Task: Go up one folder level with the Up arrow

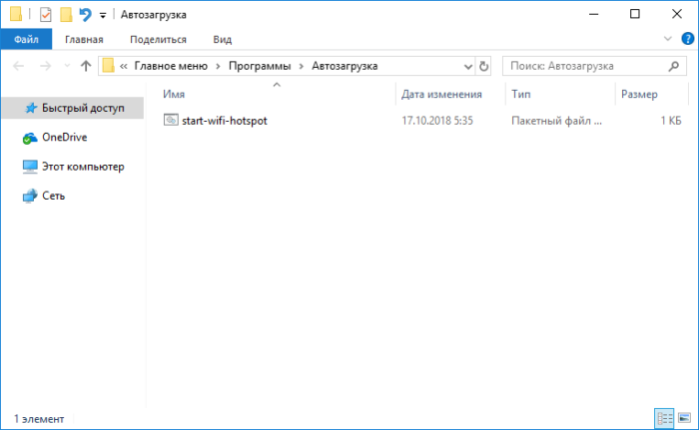Action: coord(86,66)
